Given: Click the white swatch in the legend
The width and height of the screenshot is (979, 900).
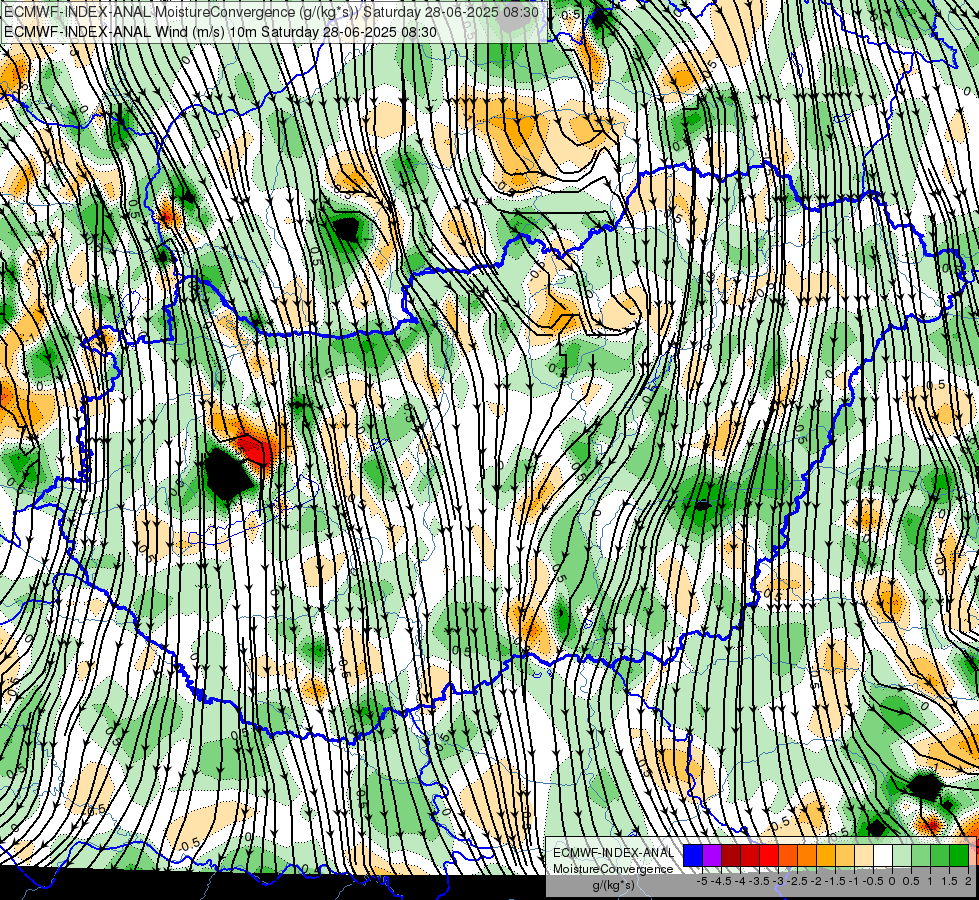Looking at the screenshot, I should click(x=883, y=855).
